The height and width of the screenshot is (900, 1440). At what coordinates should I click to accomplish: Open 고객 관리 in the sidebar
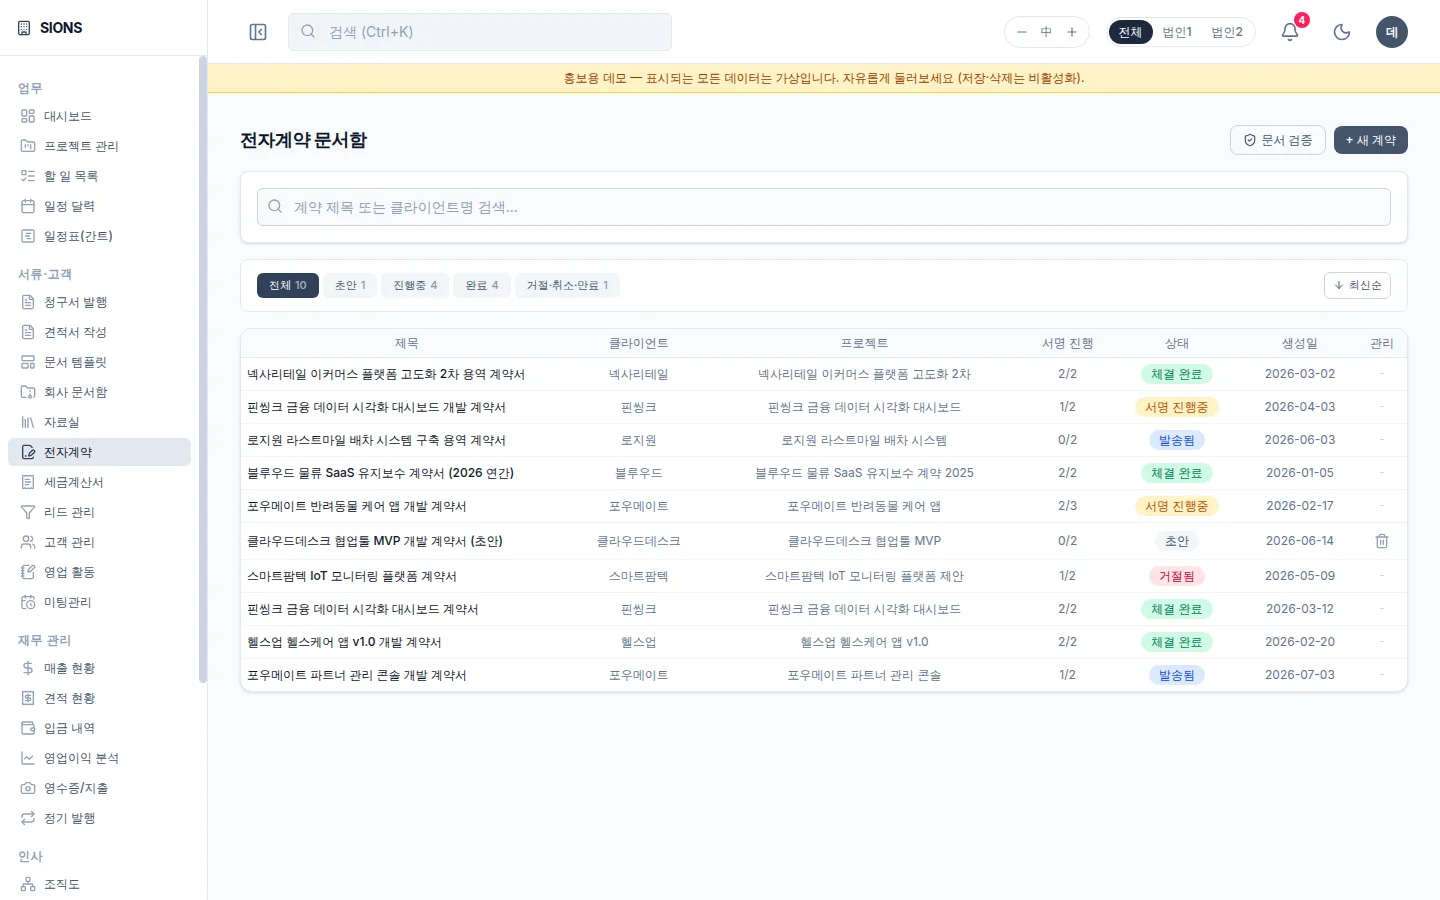[x=99, y=542]
